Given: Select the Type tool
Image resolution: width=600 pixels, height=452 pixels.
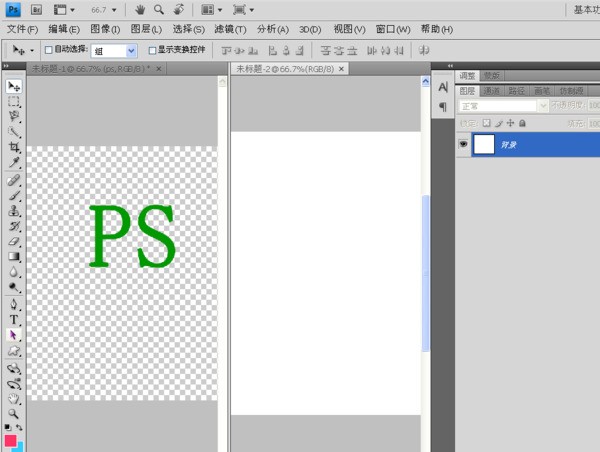Looking at the screenshot, I should [14, 320].
